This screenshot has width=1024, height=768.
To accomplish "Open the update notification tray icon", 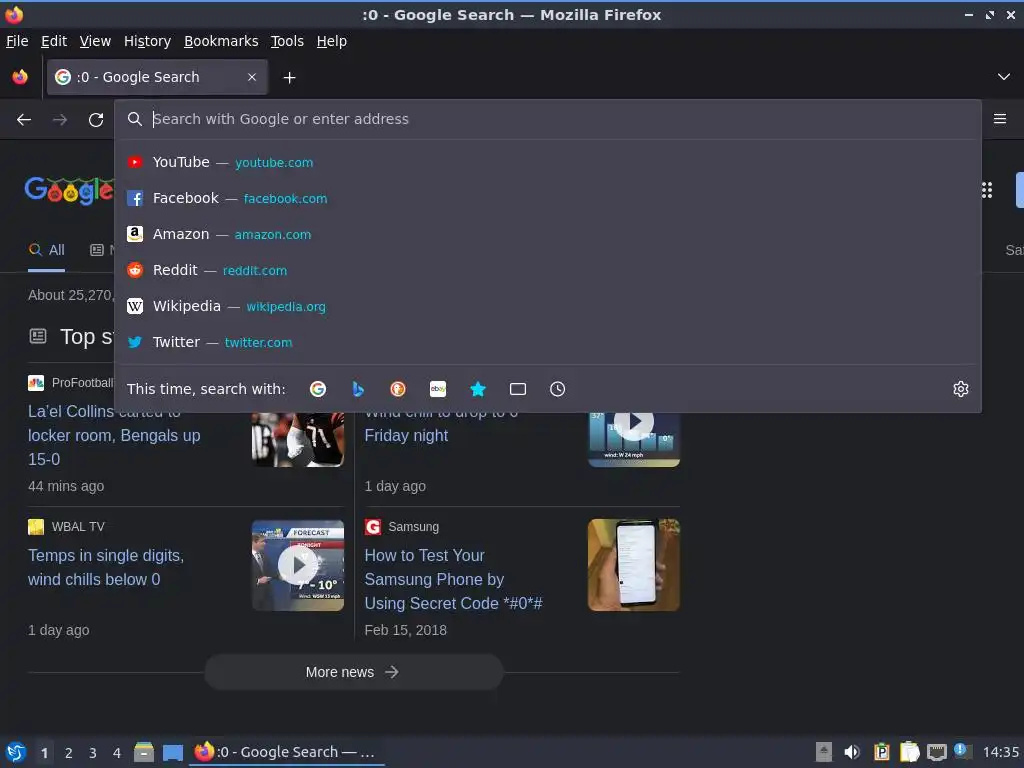I will 962,751.
